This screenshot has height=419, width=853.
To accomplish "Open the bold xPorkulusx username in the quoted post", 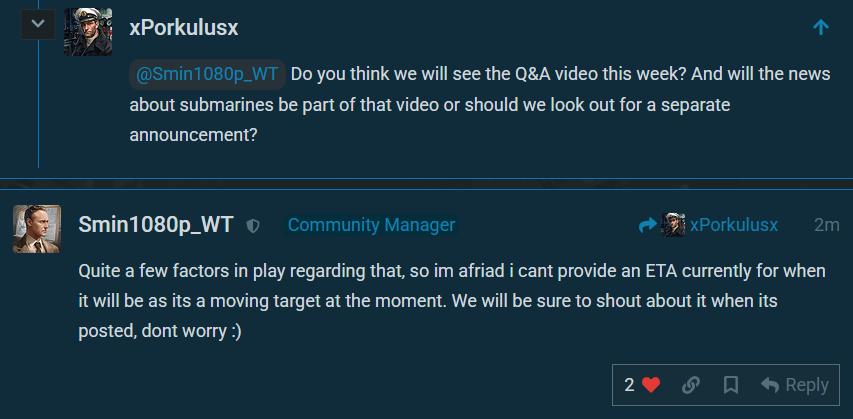I will pos(184,29).
